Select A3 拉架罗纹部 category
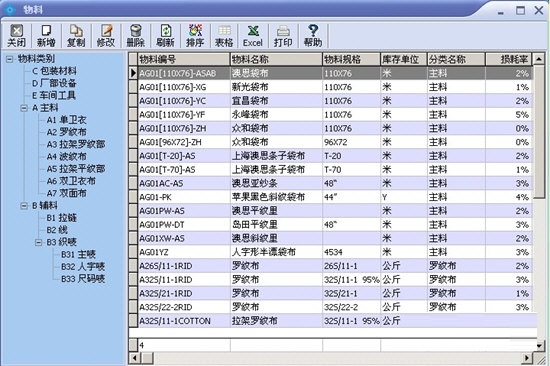 [x=76, y=144]
